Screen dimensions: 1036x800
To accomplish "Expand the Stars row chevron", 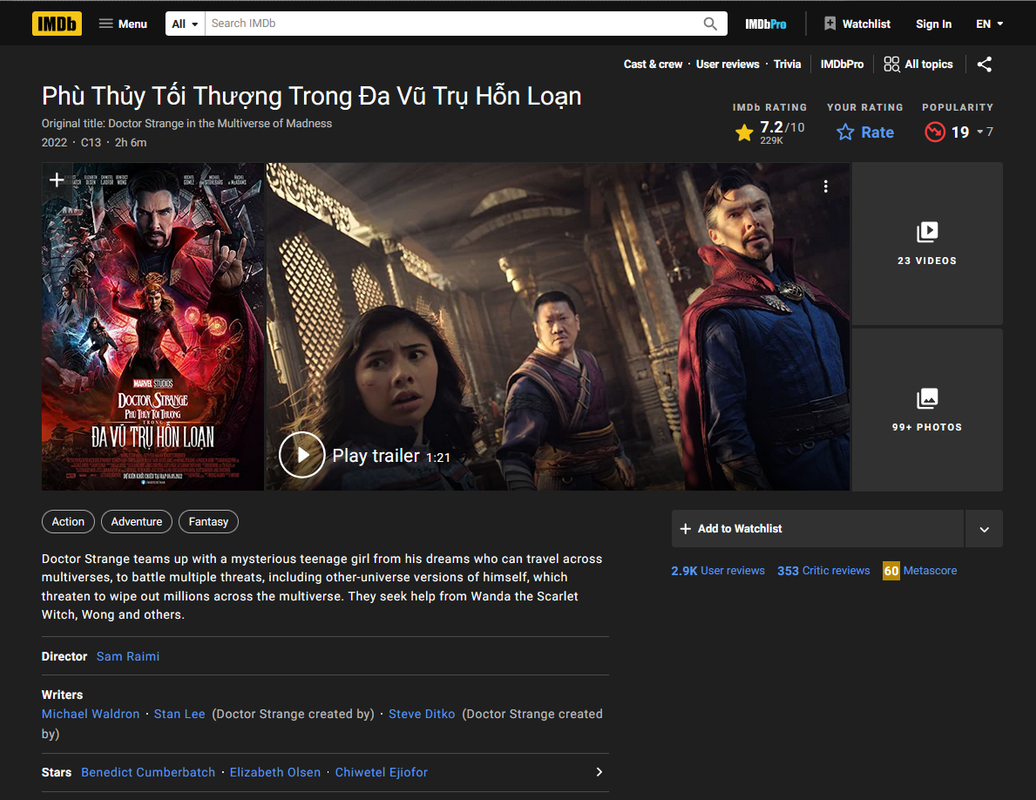I will 599,772.
